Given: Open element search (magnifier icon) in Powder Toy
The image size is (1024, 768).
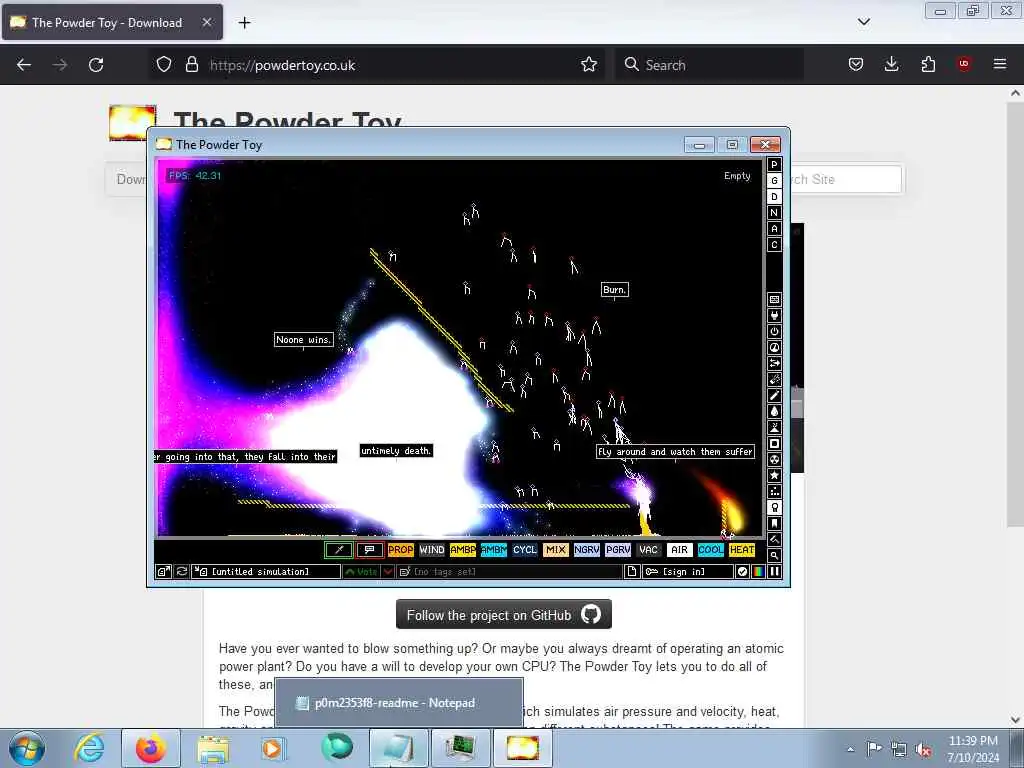Looking at the screenshot, I should point(774,556).
